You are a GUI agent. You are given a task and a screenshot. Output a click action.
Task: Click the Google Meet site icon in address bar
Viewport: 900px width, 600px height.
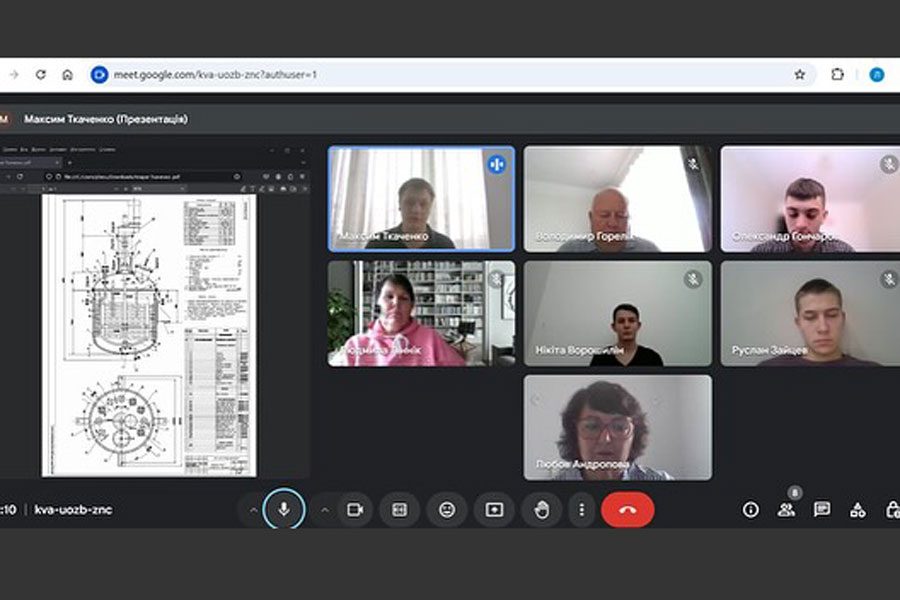pyautogui.click(x=99, y=75)
